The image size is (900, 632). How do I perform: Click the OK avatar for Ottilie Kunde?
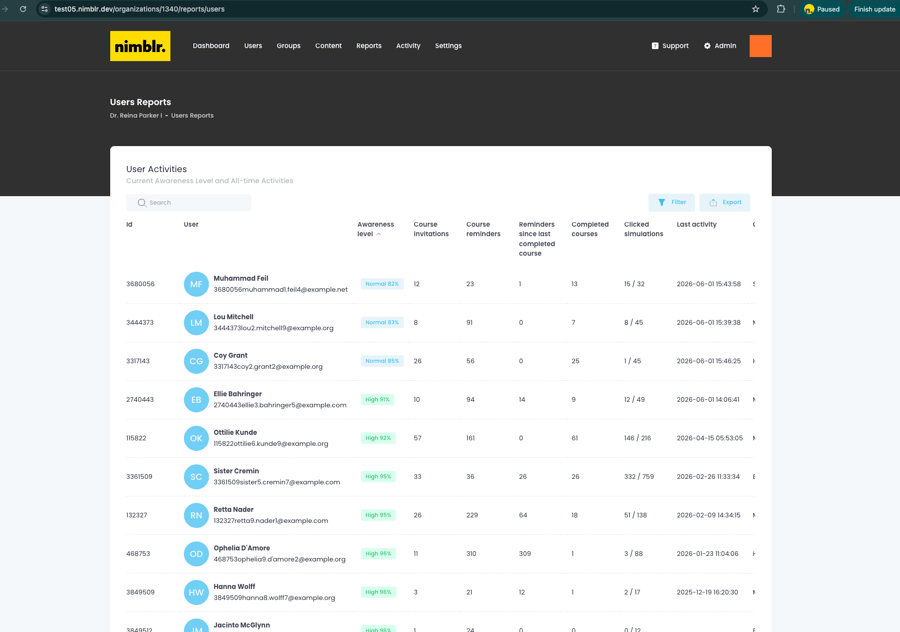pyautogui.click(x=196, y=438)
